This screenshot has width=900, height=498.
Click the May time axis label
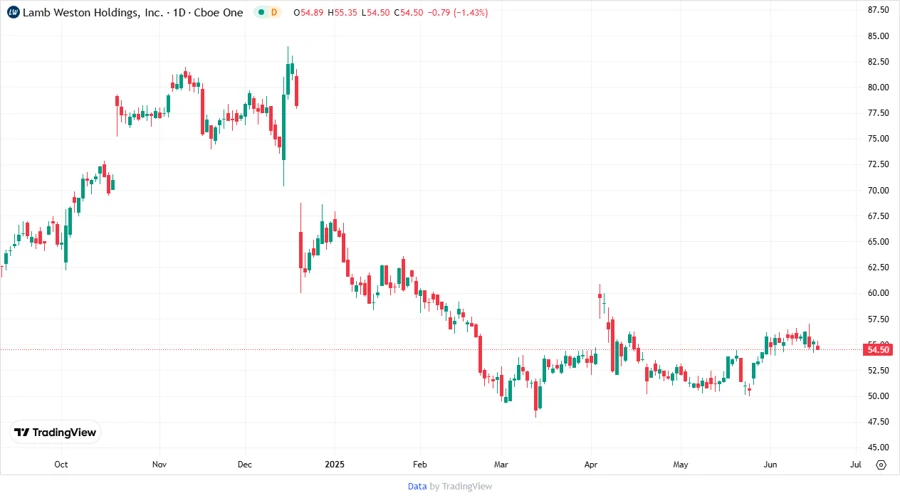[x=680, y=464]
